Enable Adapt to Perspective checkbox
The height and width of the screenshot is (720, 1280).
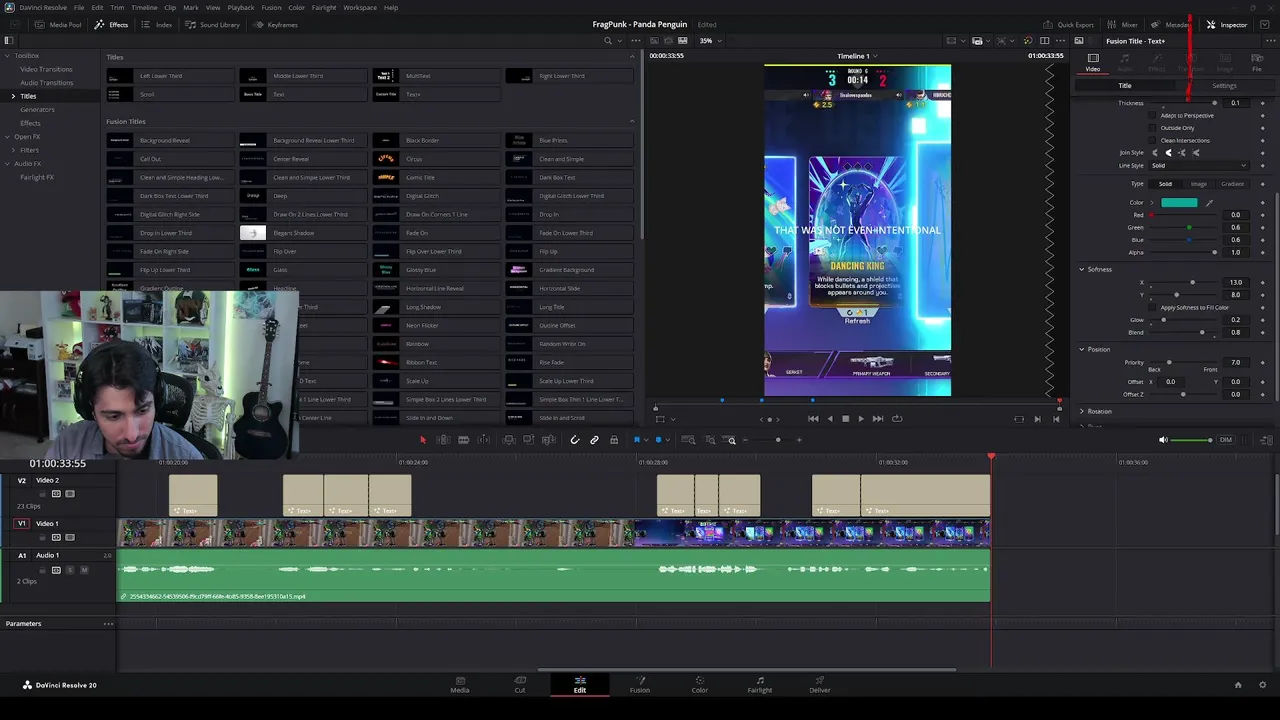click(x=1153, y=116)
